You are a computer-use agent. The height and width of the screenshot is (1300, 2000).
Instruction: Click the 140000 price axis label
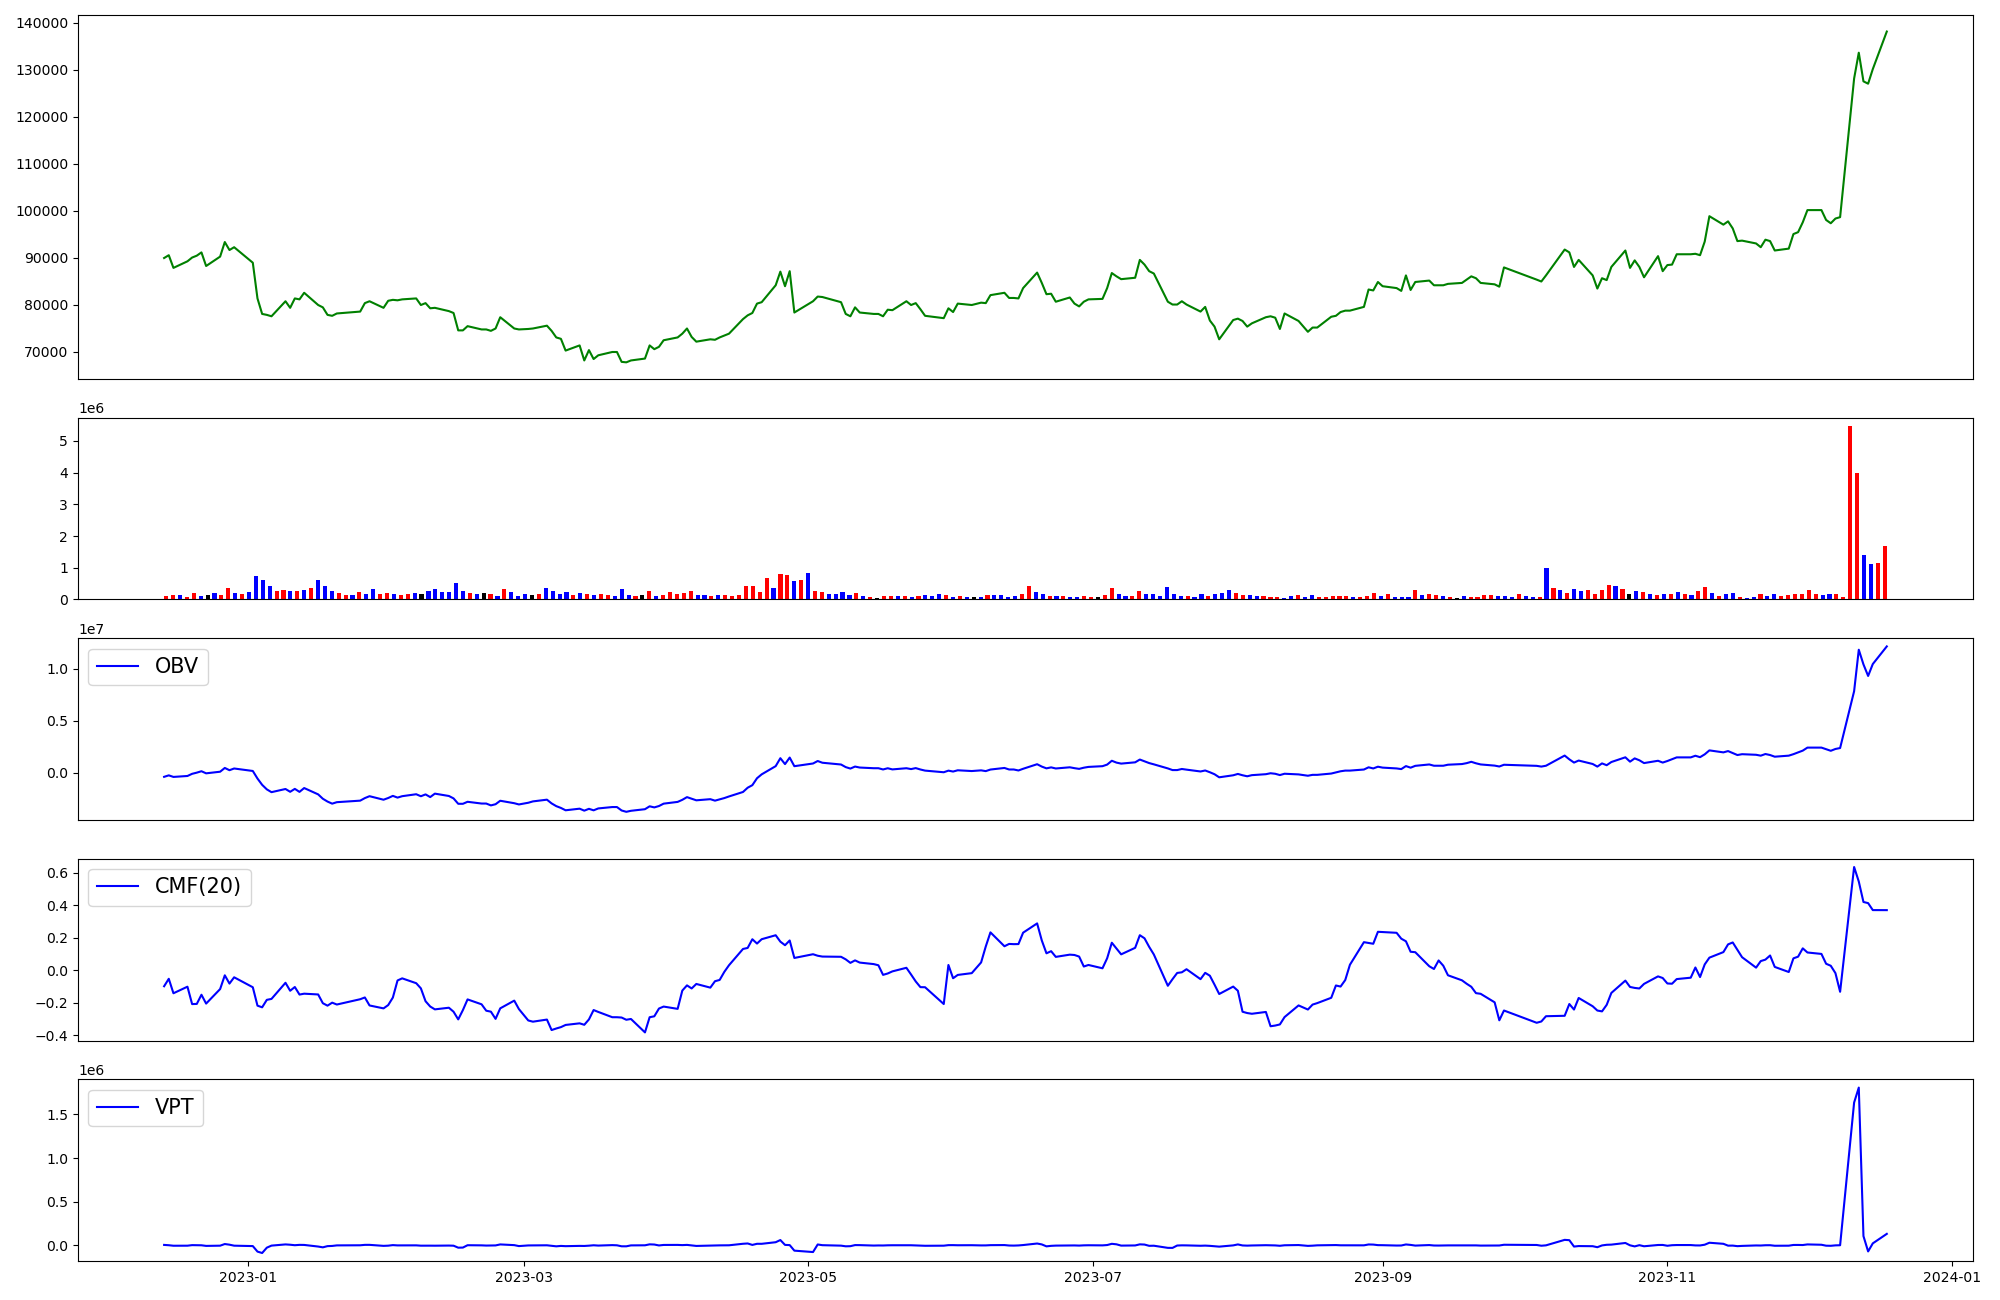coord(42,23)
